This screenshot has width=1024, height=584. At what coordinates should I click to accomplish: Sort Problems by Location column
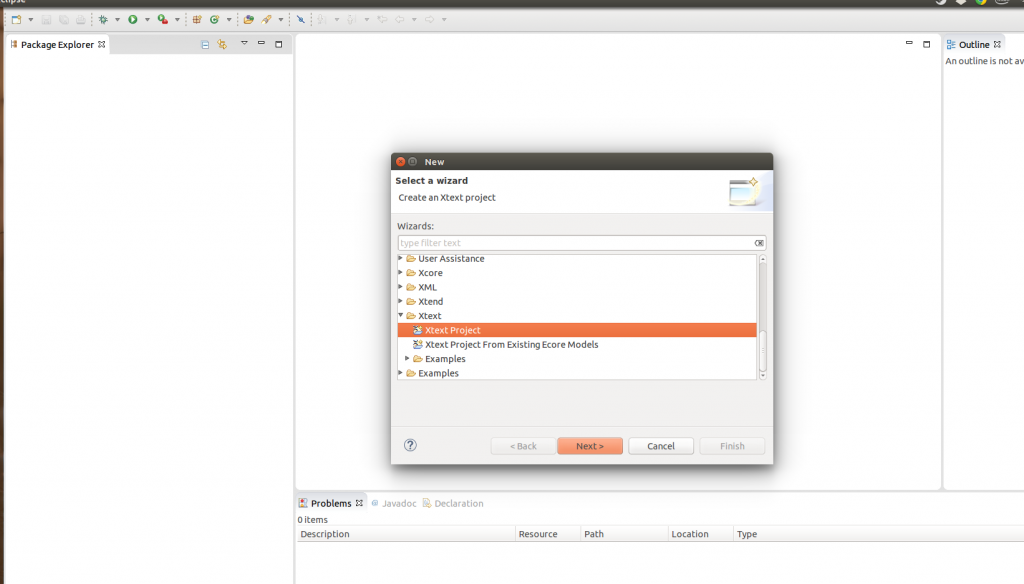(701, 534)
